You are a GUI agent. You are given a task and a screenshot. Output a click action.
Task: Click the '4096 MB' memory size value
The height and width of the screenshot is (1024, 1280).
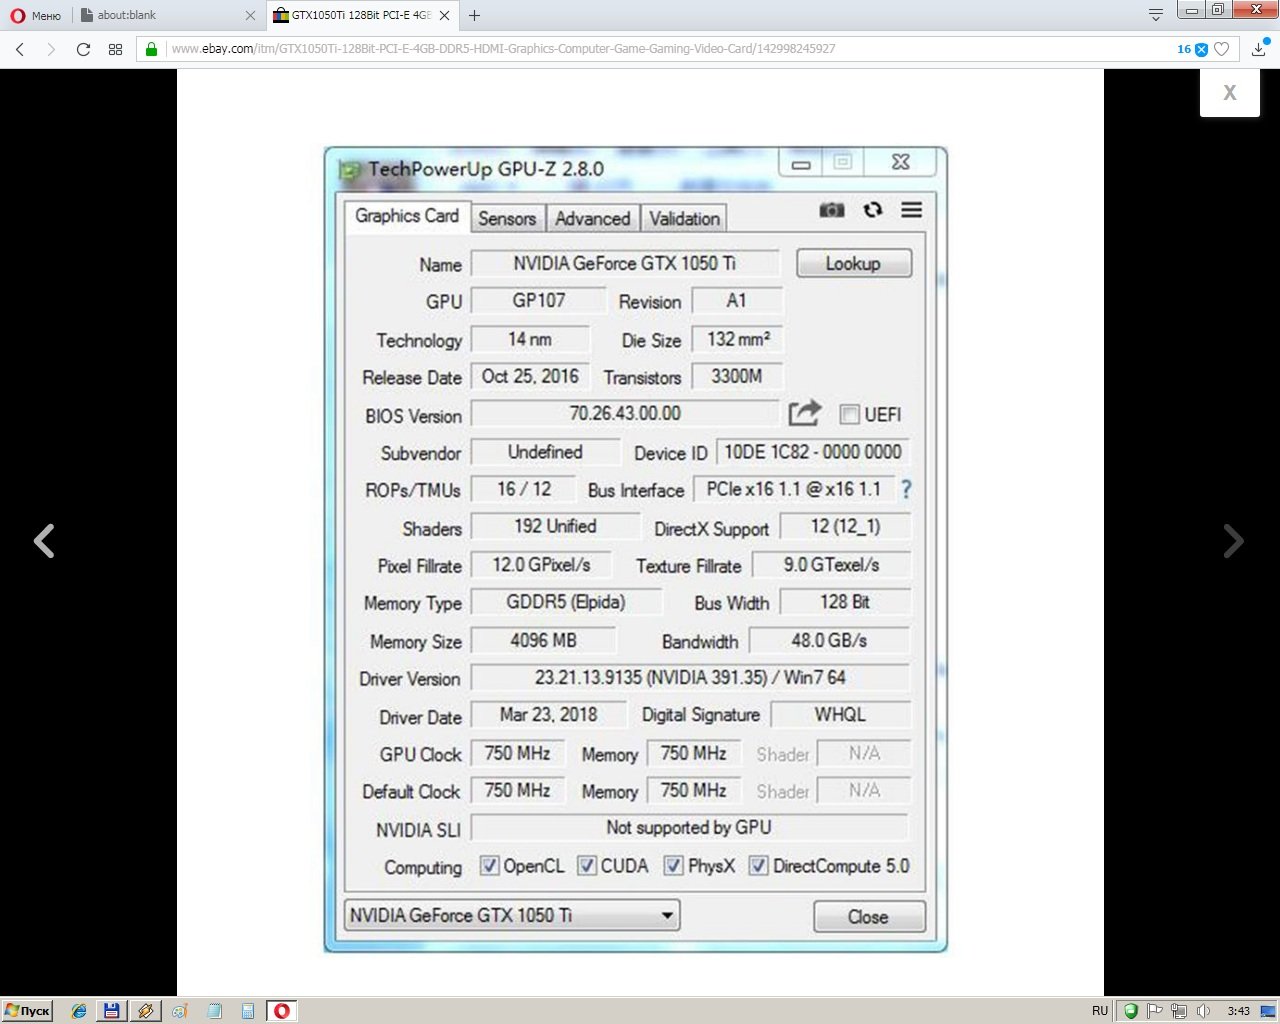click(543, 640)
